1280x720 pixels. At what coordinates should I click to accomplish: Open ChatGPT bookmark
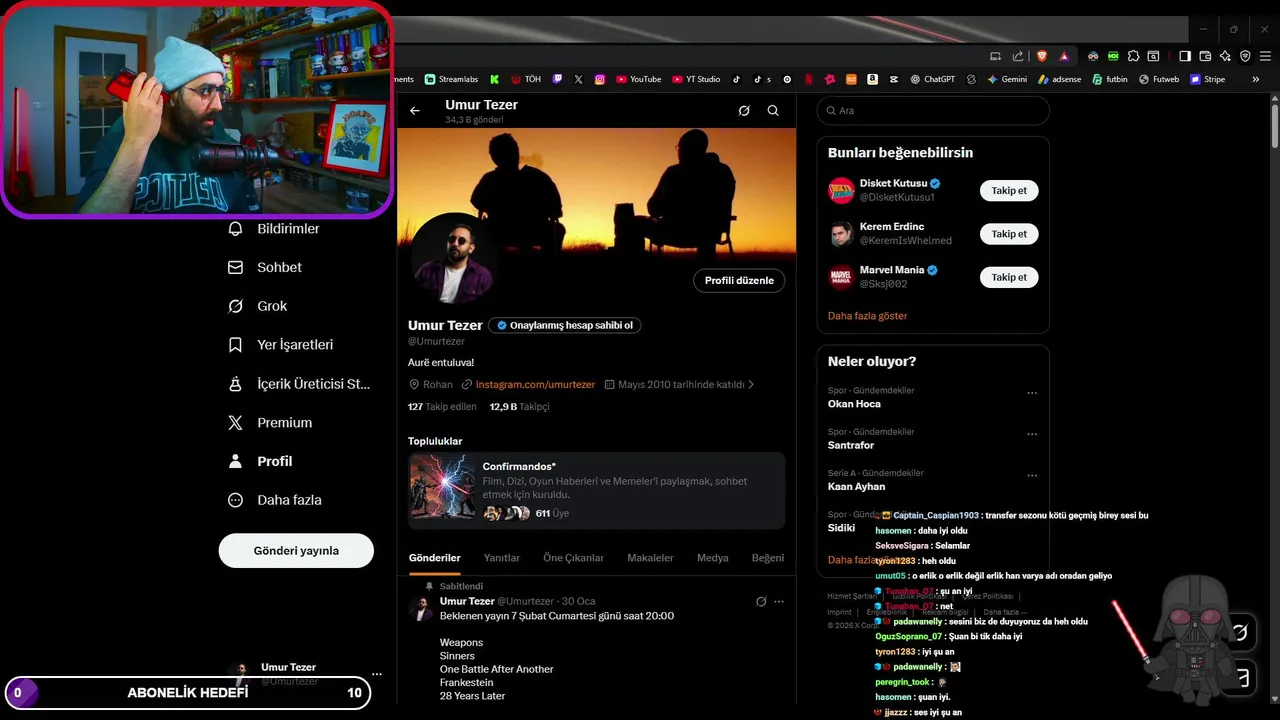932,79
